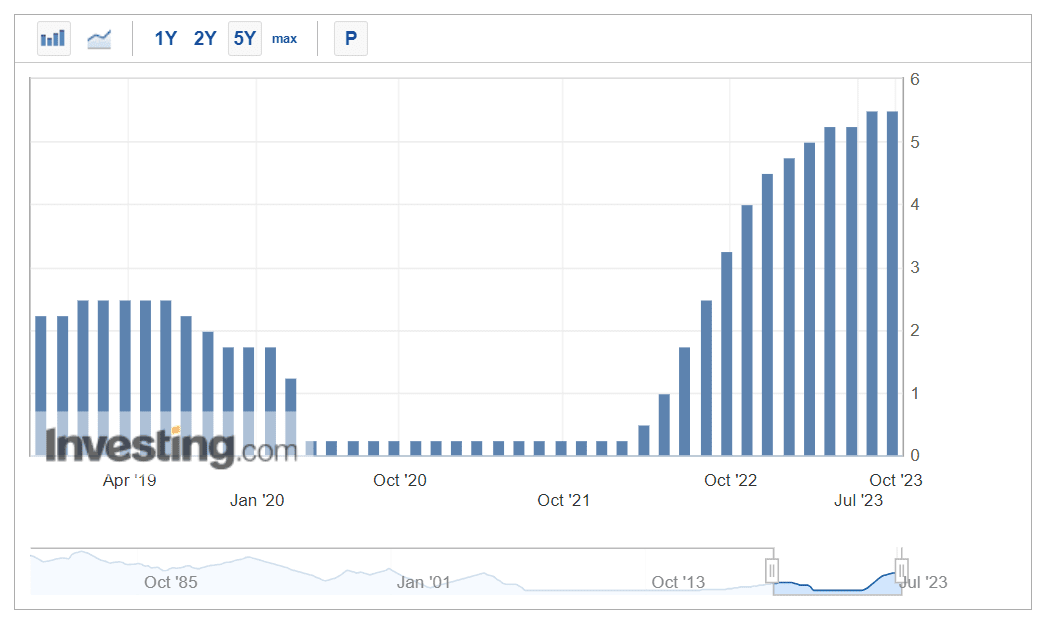The image size is (1044, 622).
Task: Click the P button in toolbar
Action: (x=350, y=39)
